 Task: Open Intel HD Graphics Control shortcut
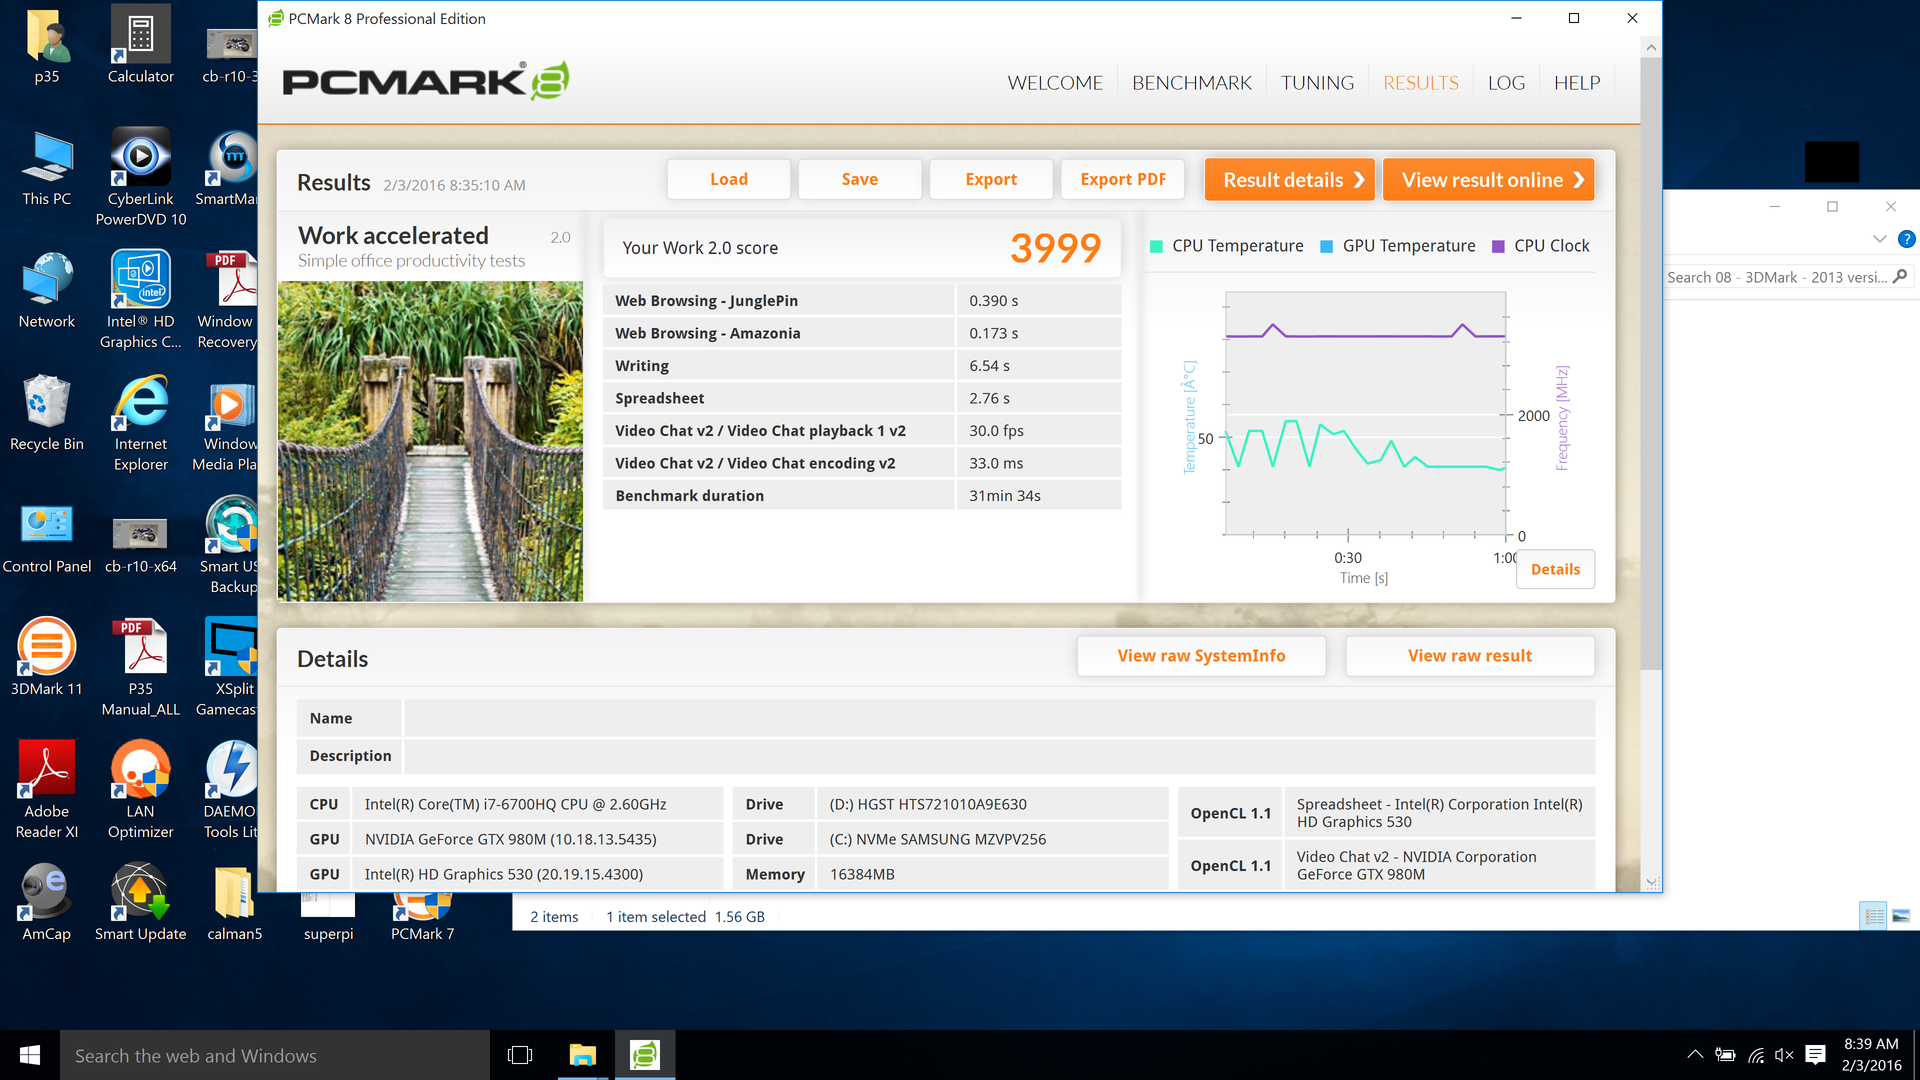[140, 298]
